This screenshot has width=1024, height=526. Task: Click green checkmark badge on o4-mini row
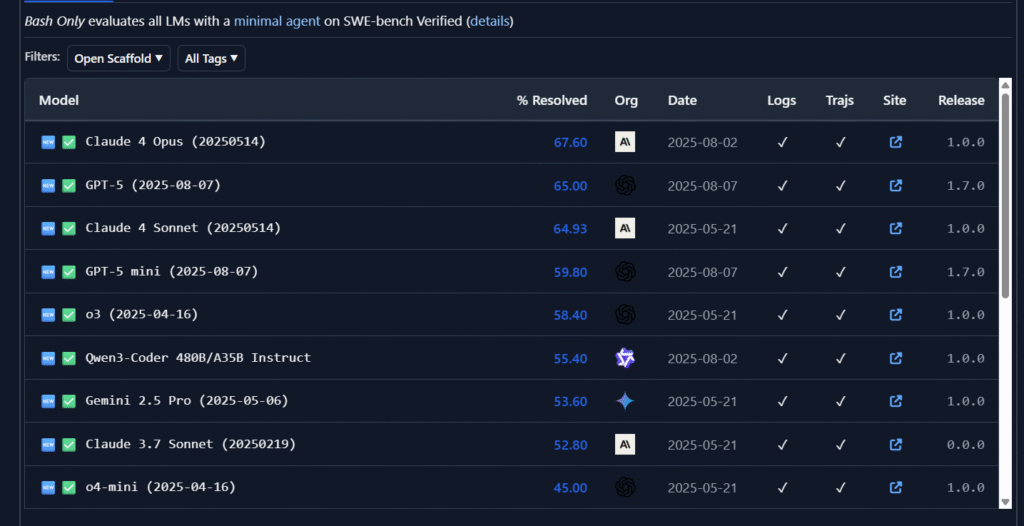[69, 487]
